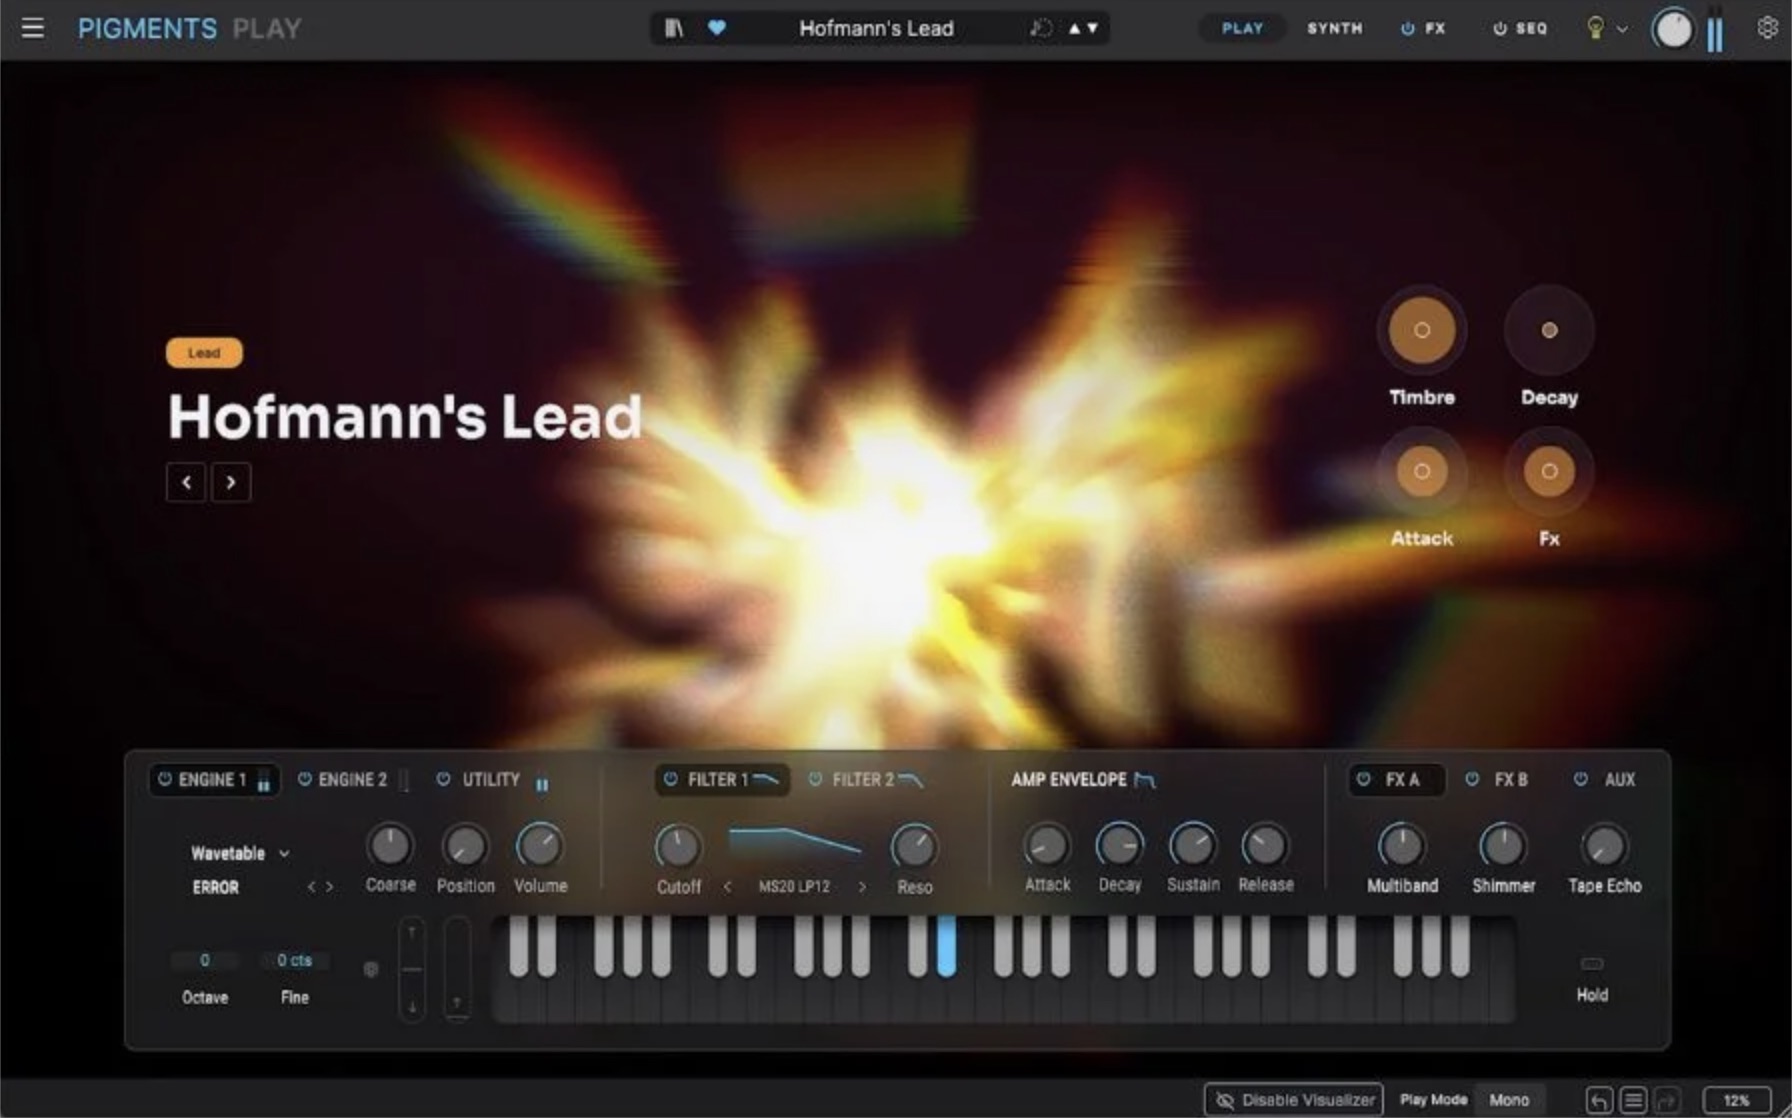1792x1118 pixels.
Task: Click the Hofmann's Lead preset name field
Action: [x=876, y=28]
